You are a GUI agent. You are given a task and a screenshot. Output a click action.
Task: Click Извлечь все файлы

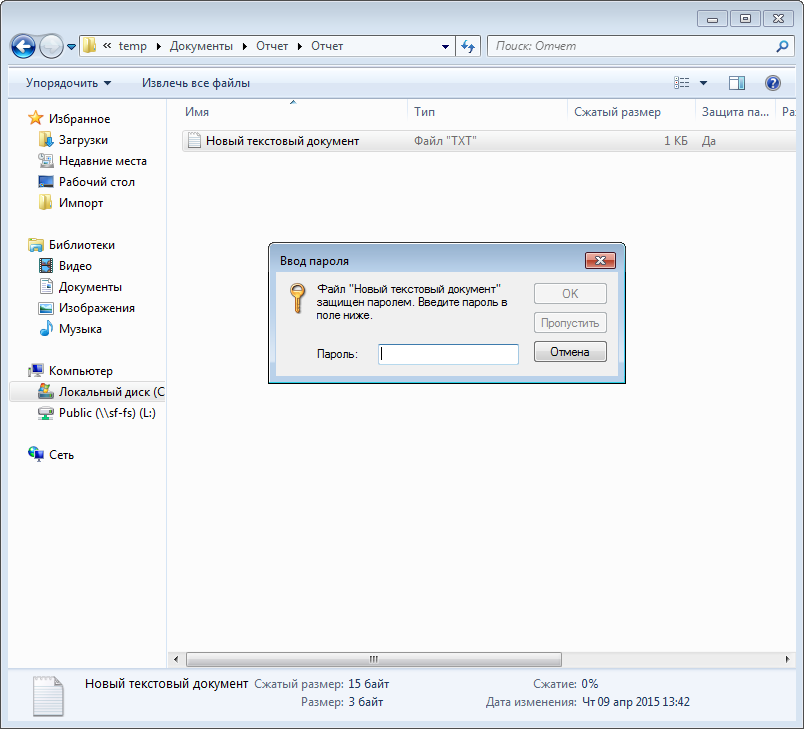click(196, 83)
